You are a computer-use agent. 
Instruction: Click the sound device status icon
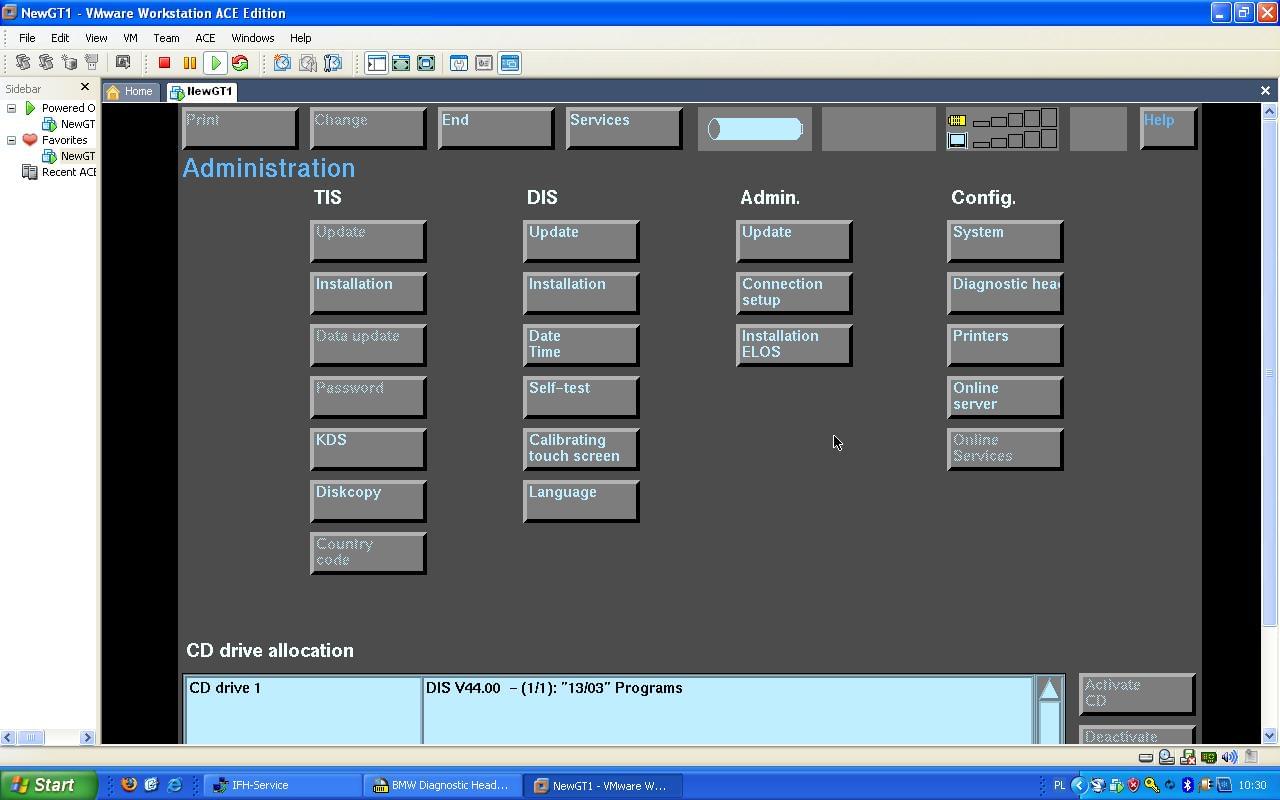(1230, 757)
